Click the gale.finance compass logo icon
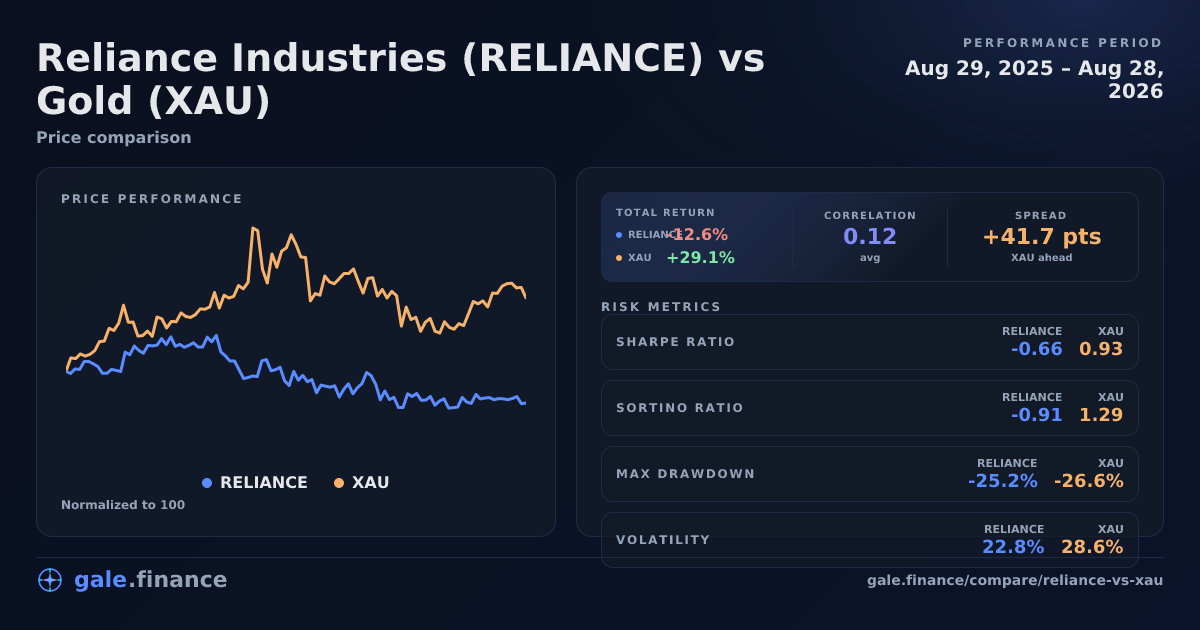The width and height of the screenshot is (1200, 630). tap(49, 580)
